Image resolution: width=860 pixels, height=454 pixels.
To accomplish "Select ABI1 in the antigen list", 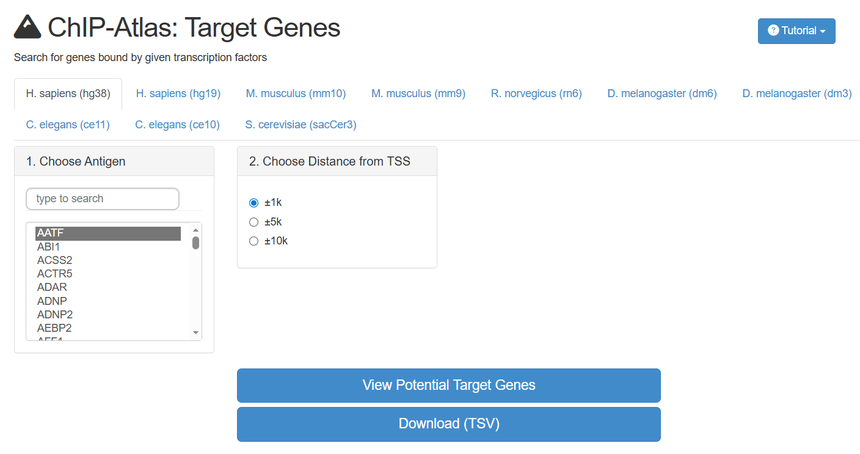I will click(49, 246).
